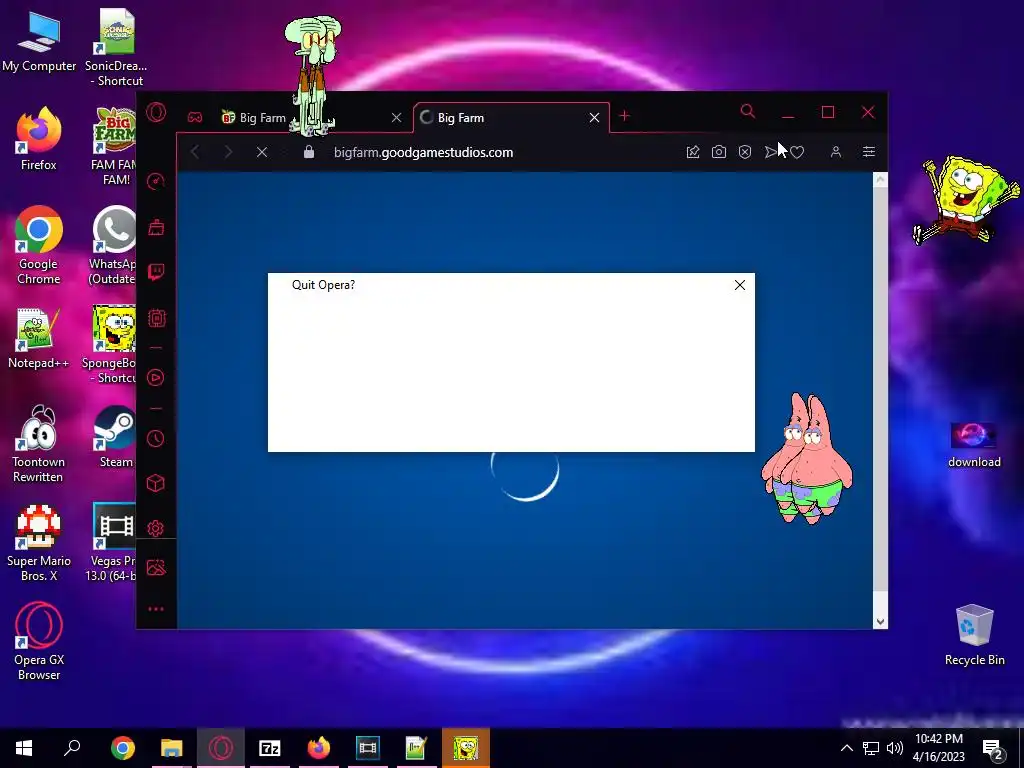
Task: Select Google Chrome desktop shortcut
Action: (39, 246)
